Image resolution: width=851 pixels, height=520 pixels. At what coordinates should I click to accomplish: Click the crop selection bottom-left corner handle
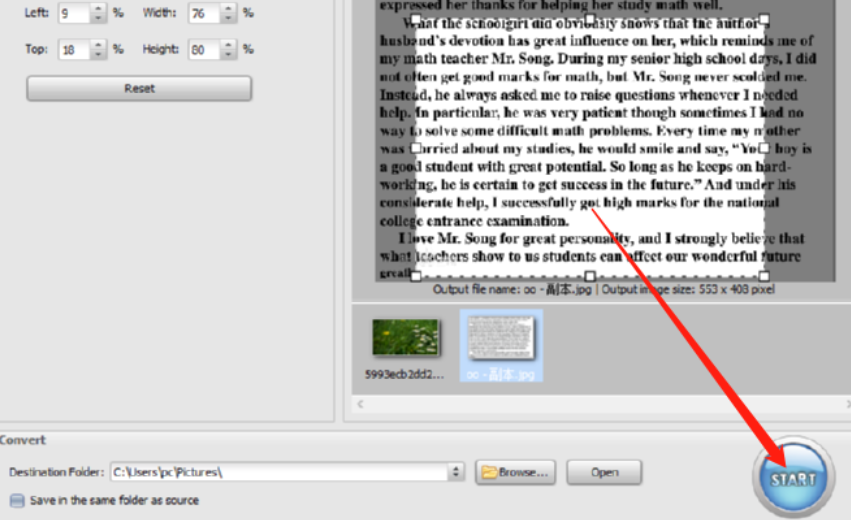tap(416, 276)
